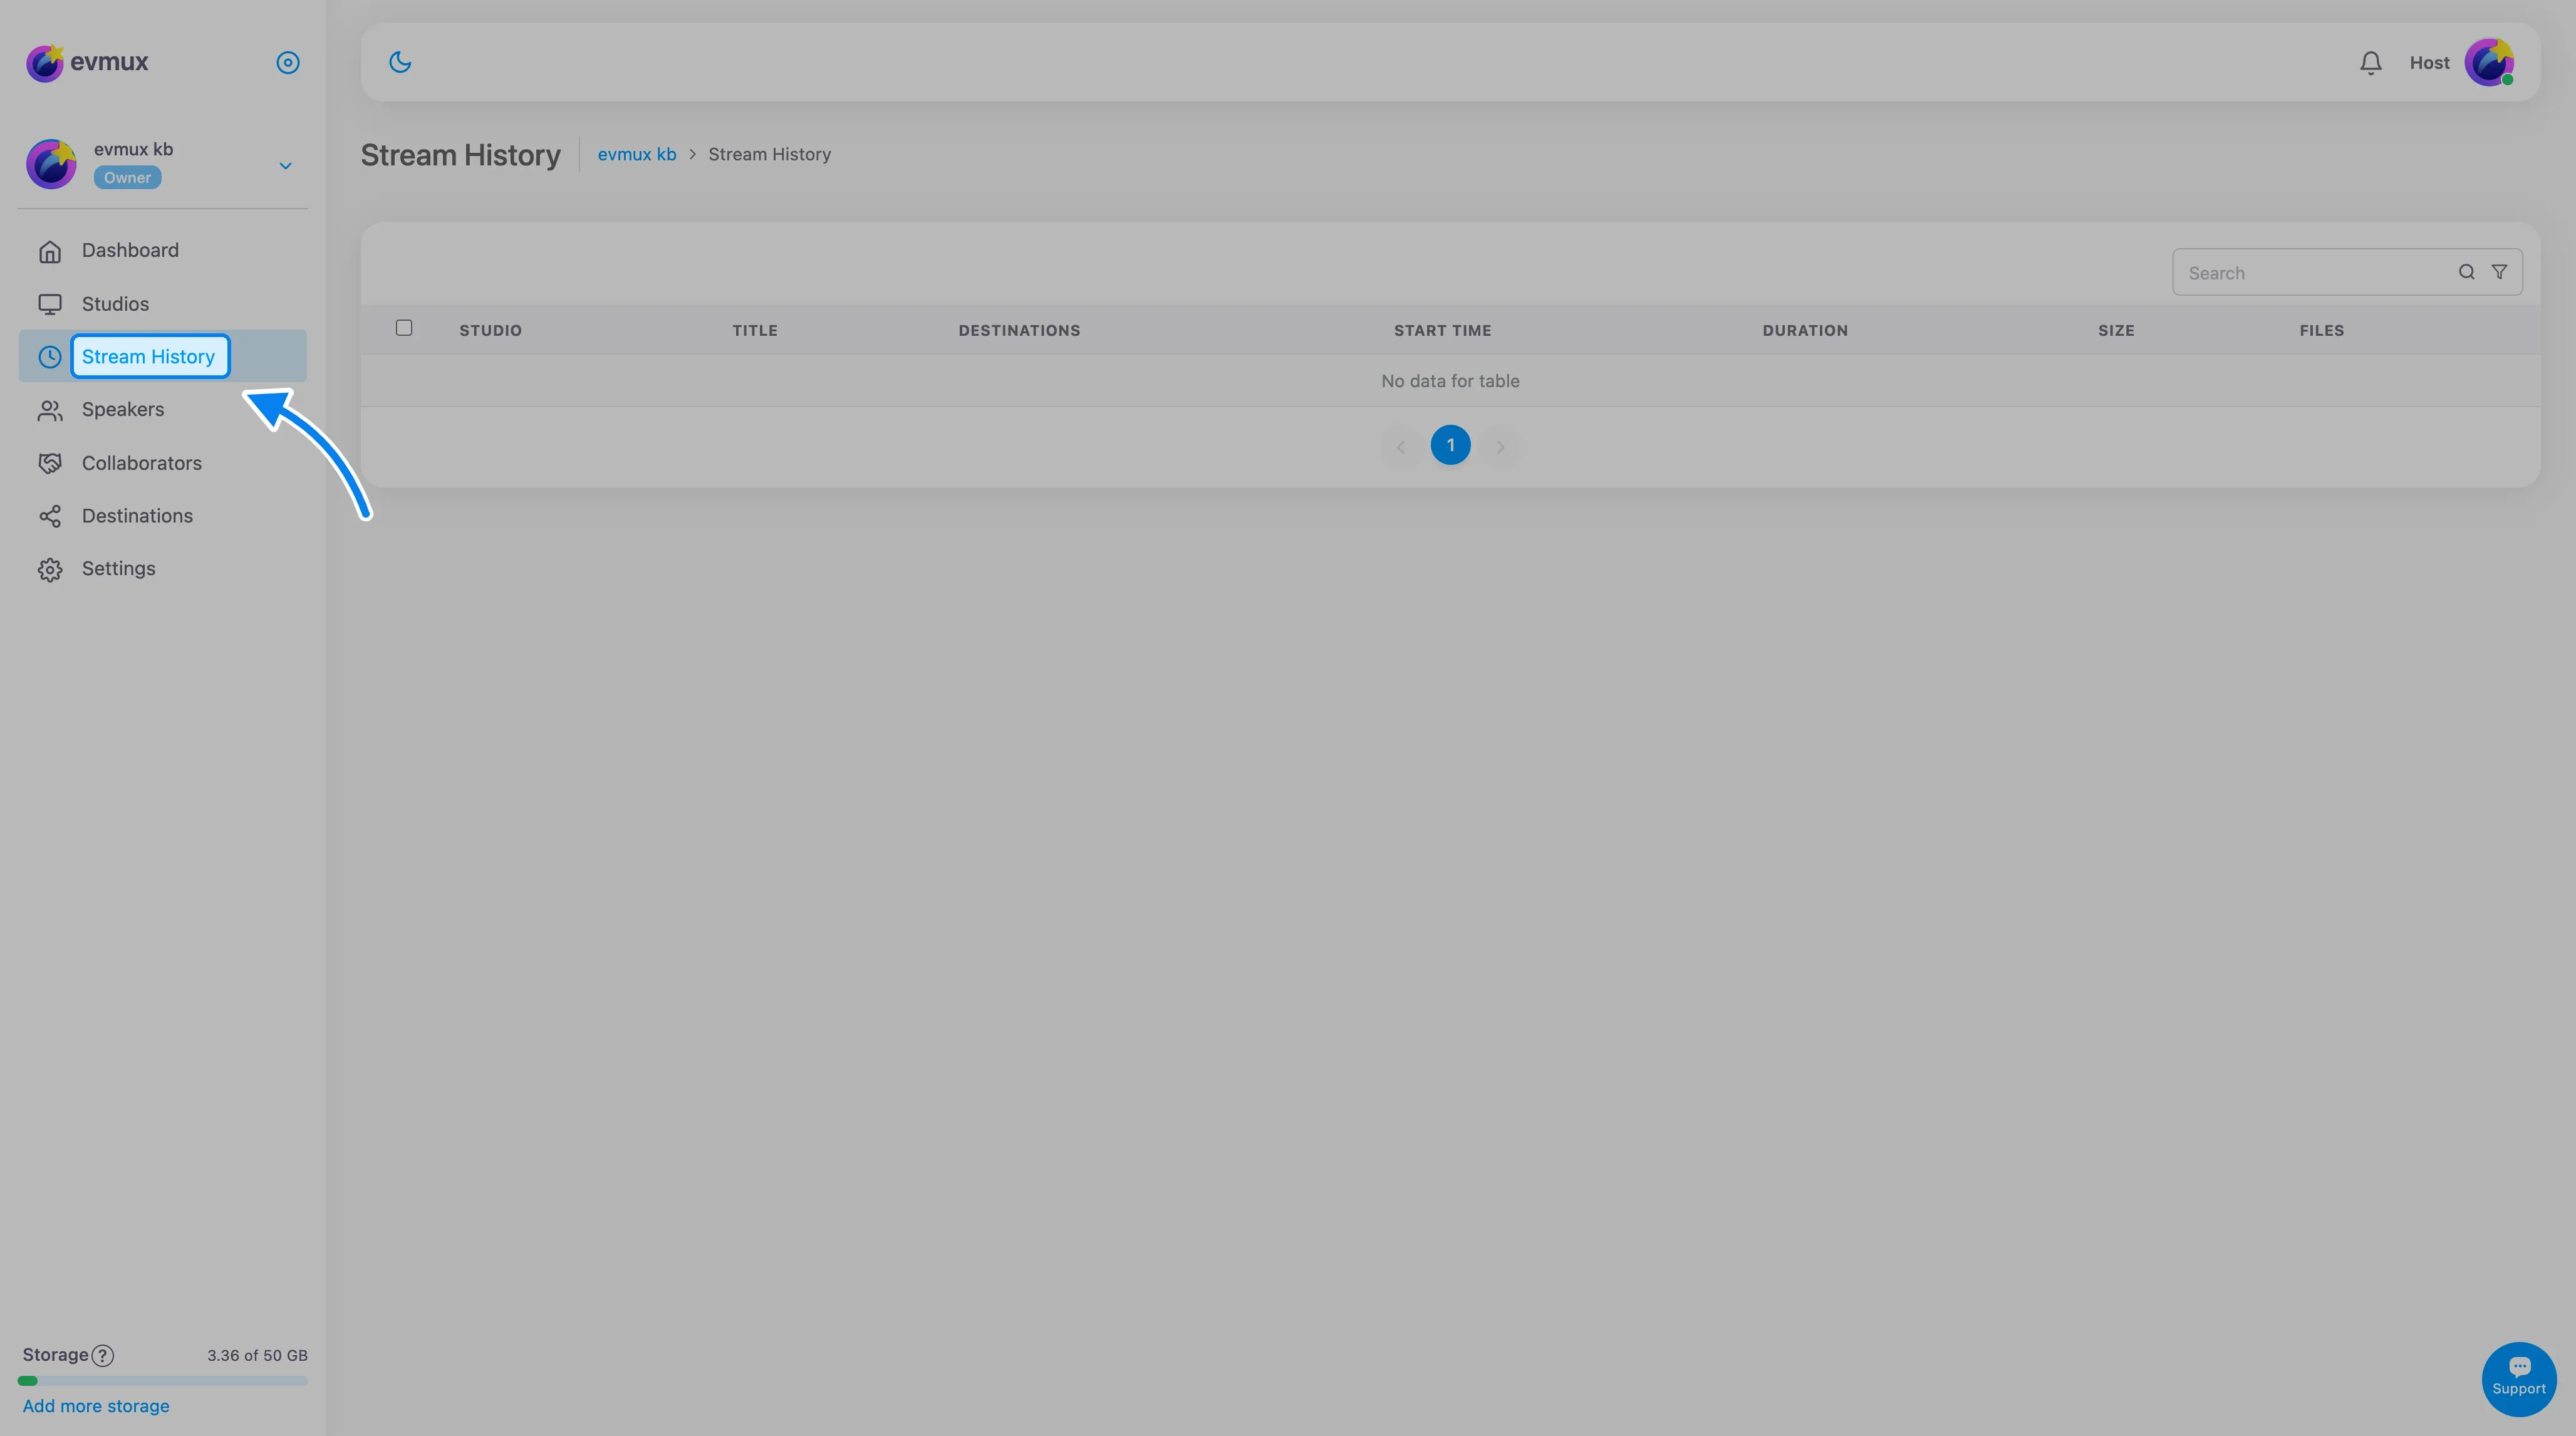The width and height of the screenshot is (2576, 1436).
Task: Switch to dark mode with the moon icon
Action: point(400,62)
